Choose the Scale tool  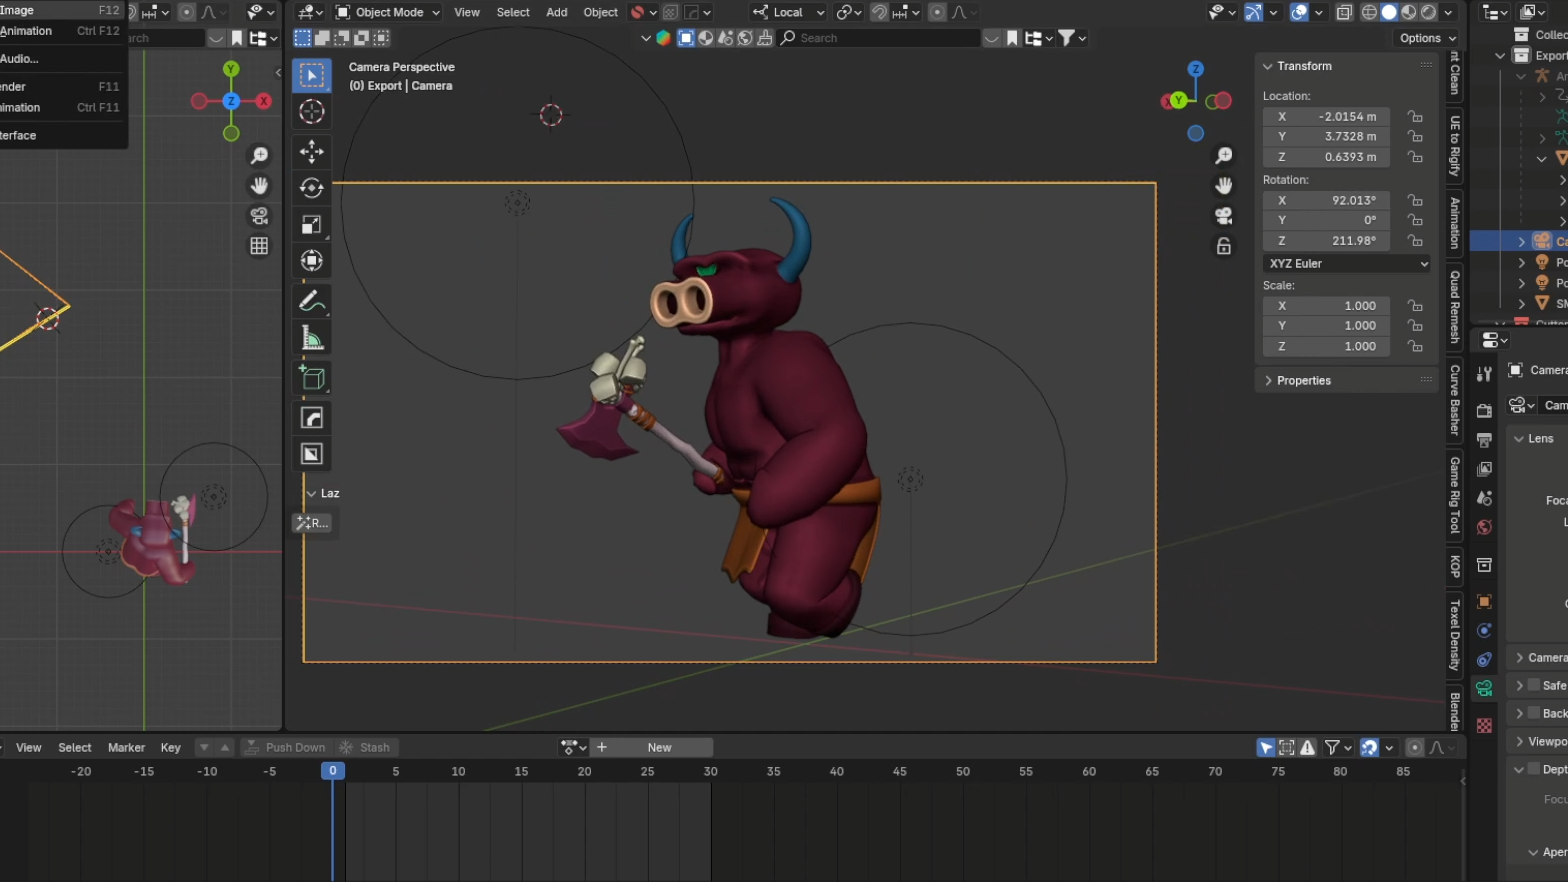point(312,225)
